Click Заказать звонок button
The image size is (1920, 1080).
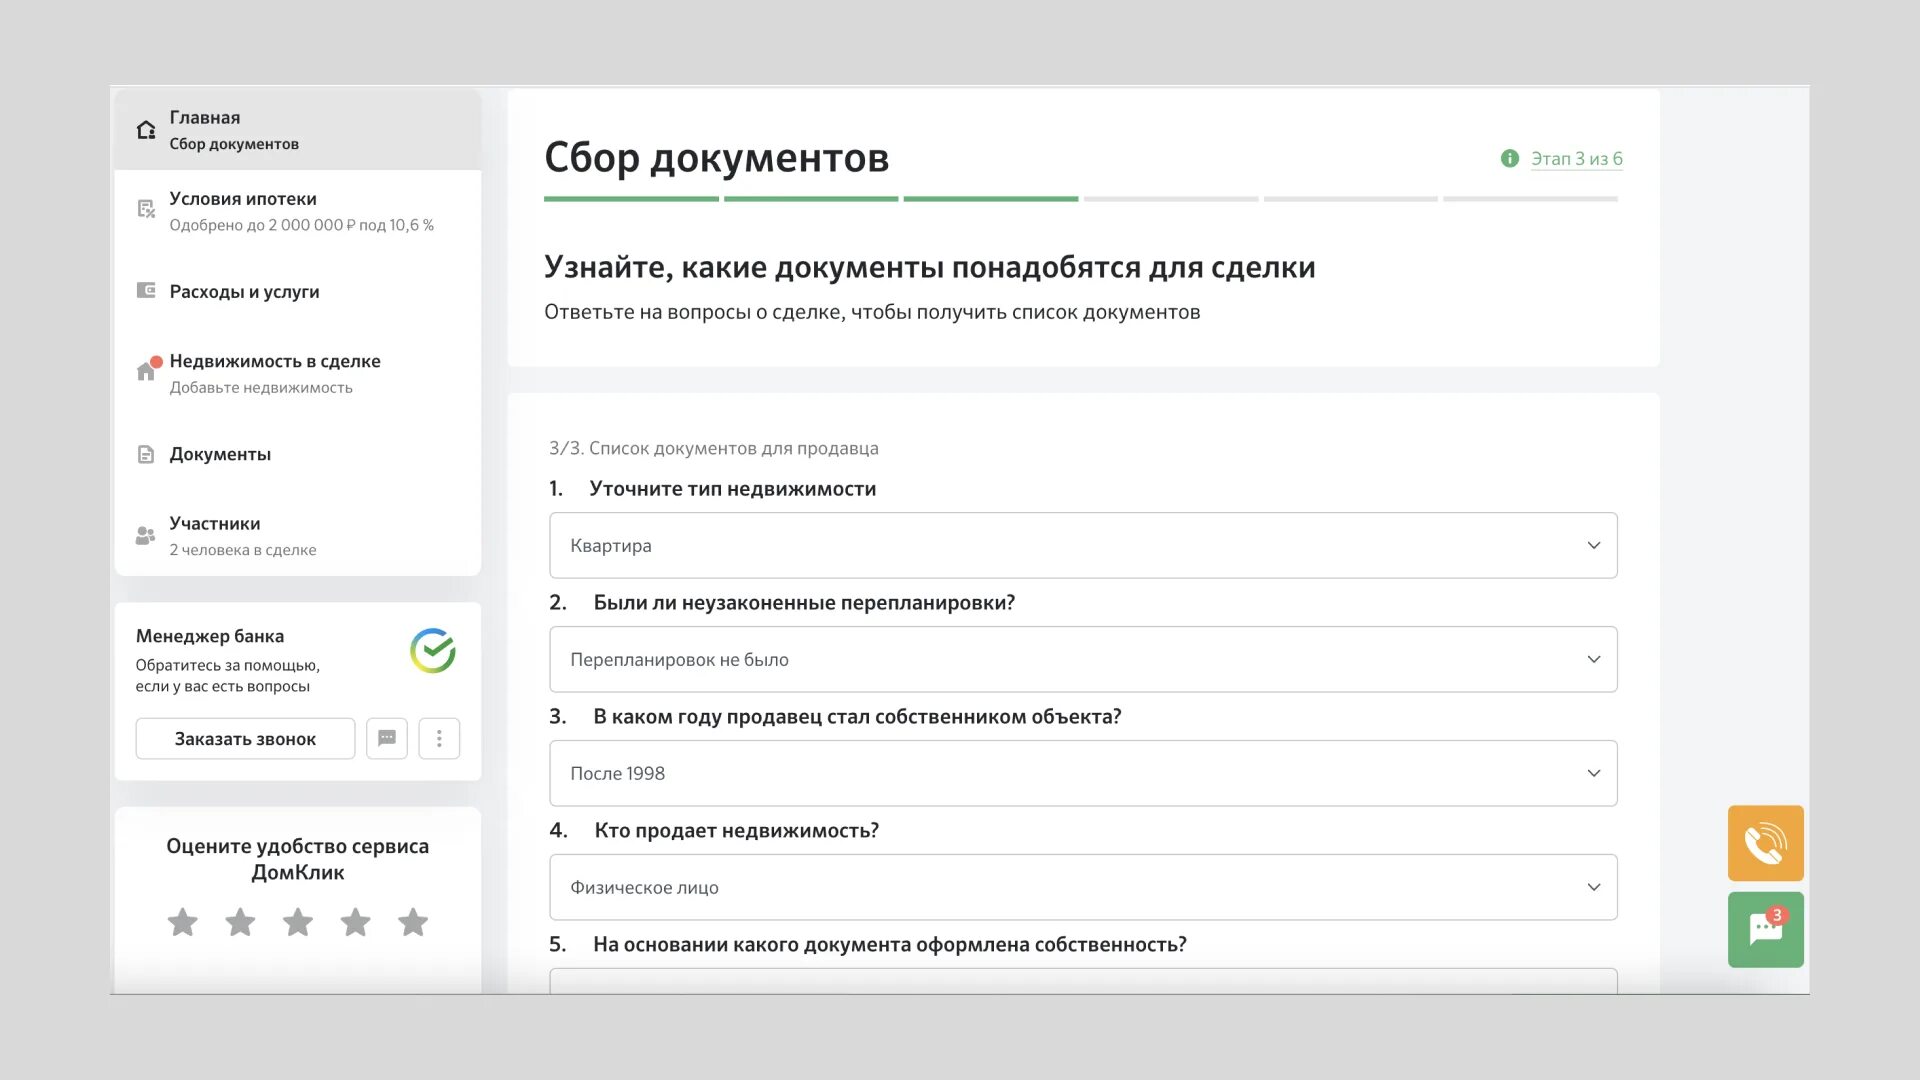coord(245,738)
